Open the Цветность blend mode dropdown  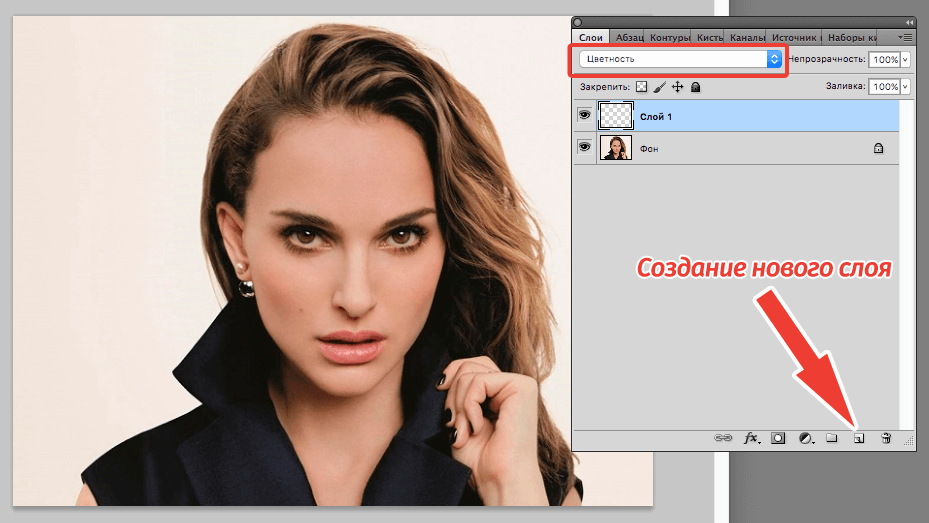(x=680, y=59)
